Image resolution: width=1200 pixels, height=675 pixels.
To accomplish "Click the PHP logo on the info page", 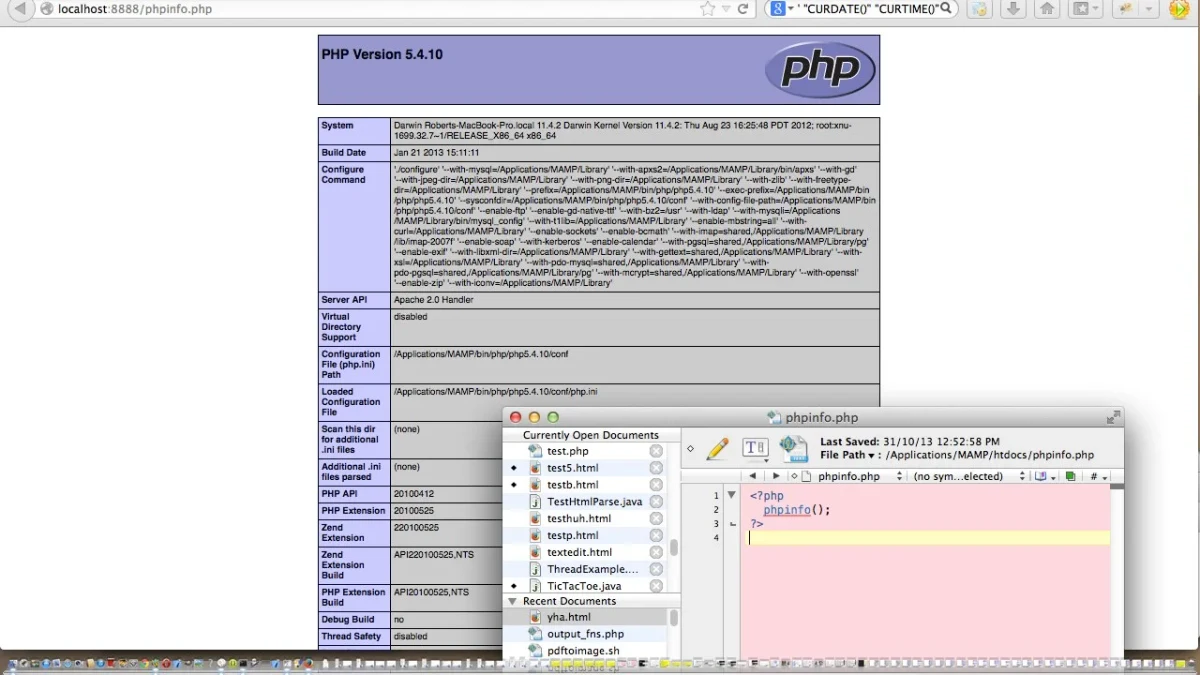I will click(x=820, y=69).
